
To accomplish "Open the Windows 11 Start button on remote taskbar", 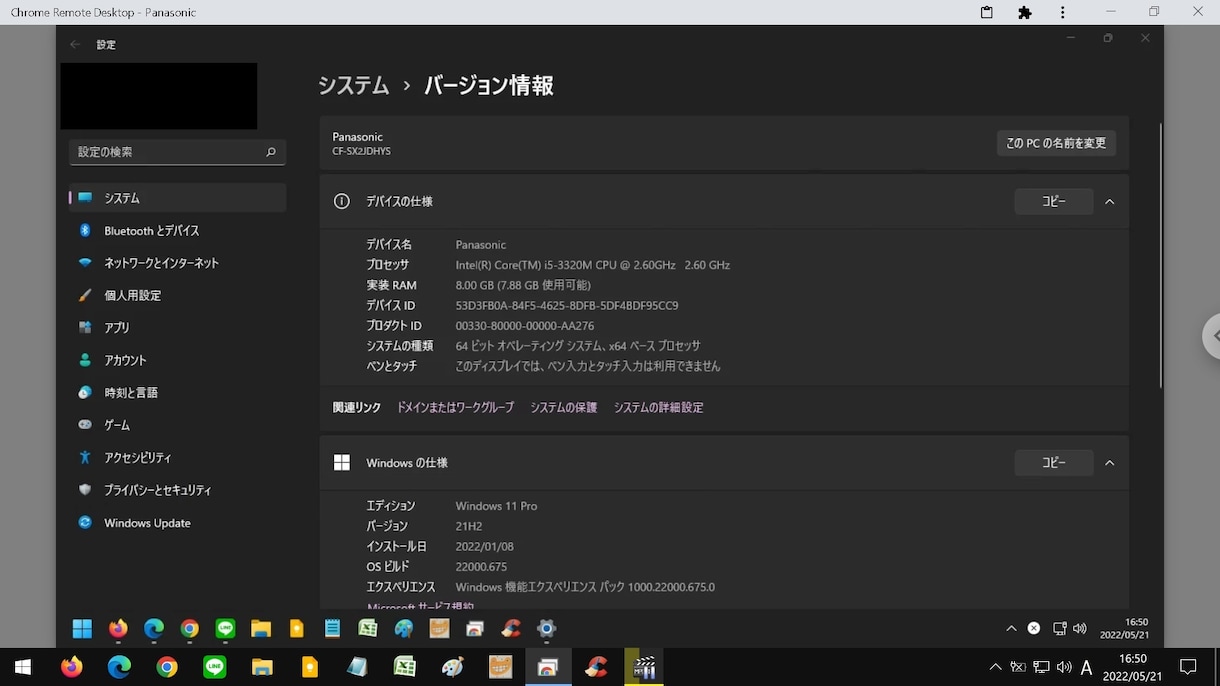I will point(82,629).
